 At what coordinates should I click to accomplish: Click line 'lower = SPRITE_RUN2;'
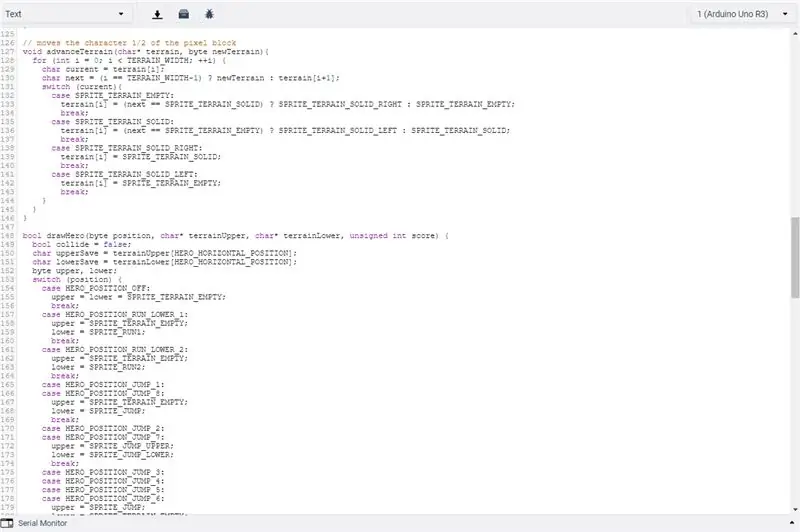tap(98, 367)
